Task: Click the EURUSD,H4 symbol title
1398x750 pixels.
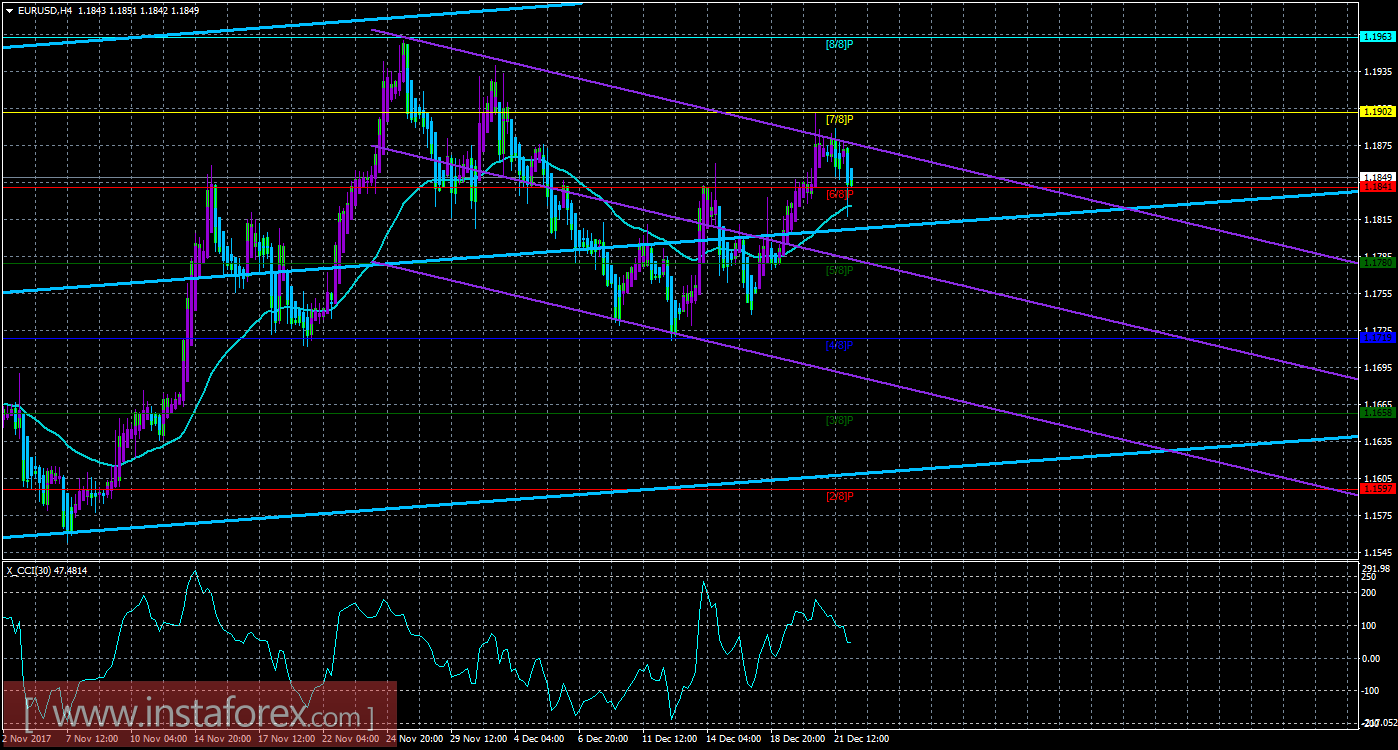Action: [x=44, y=9]
